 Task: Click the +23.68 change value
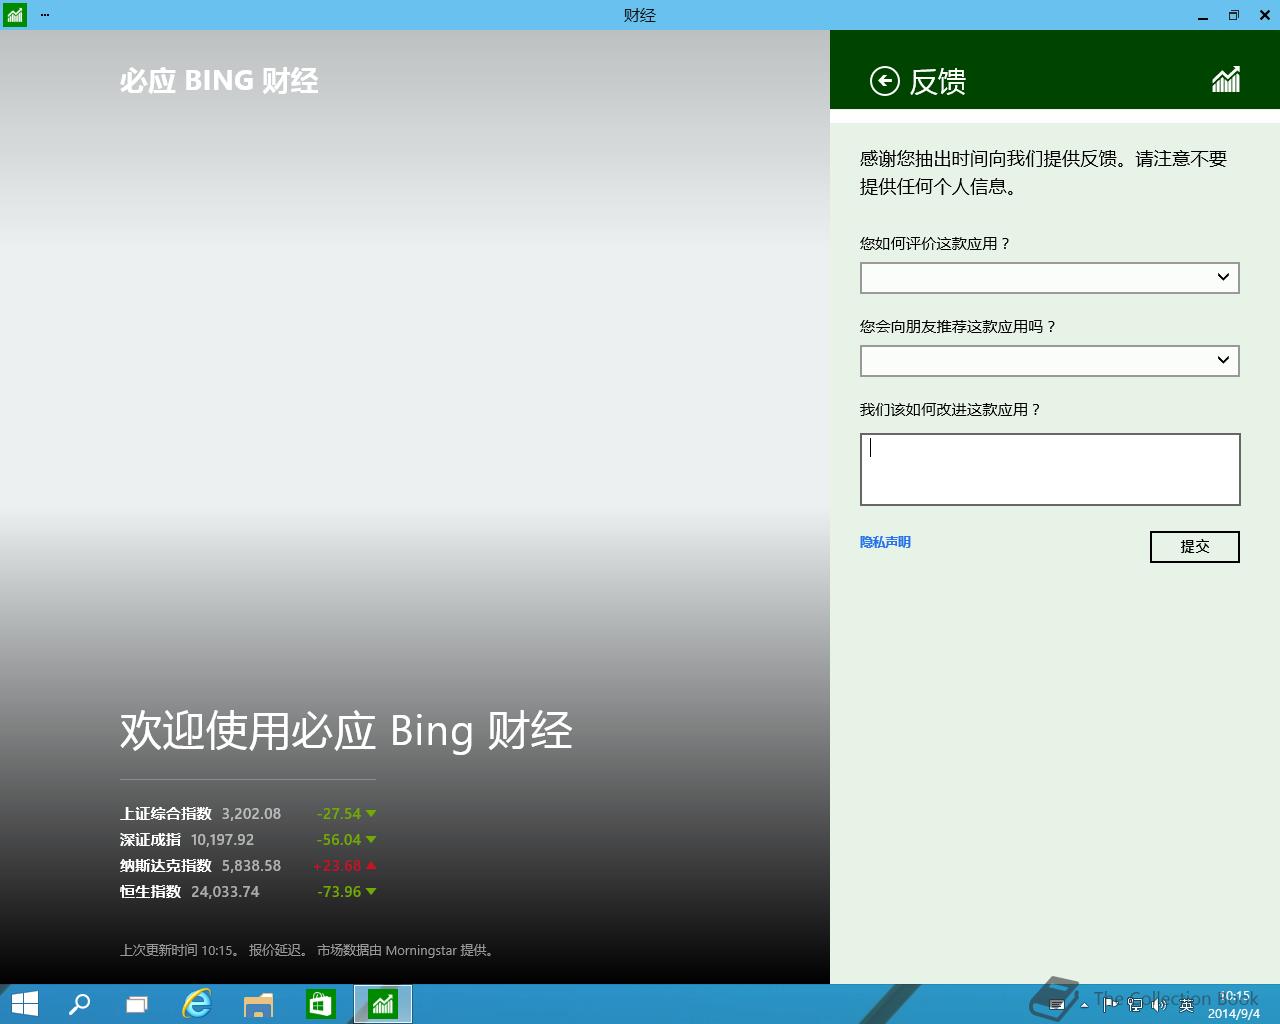[337, 866]
